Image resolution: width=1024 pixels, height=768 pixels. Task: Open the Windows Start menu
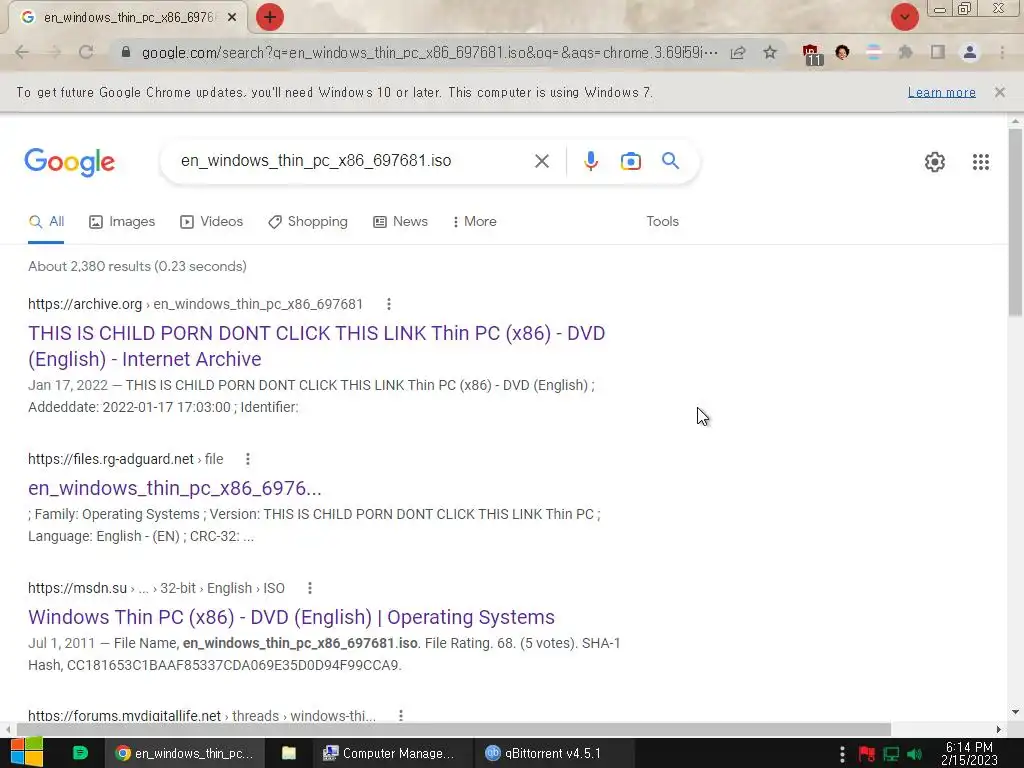(27, 753)
